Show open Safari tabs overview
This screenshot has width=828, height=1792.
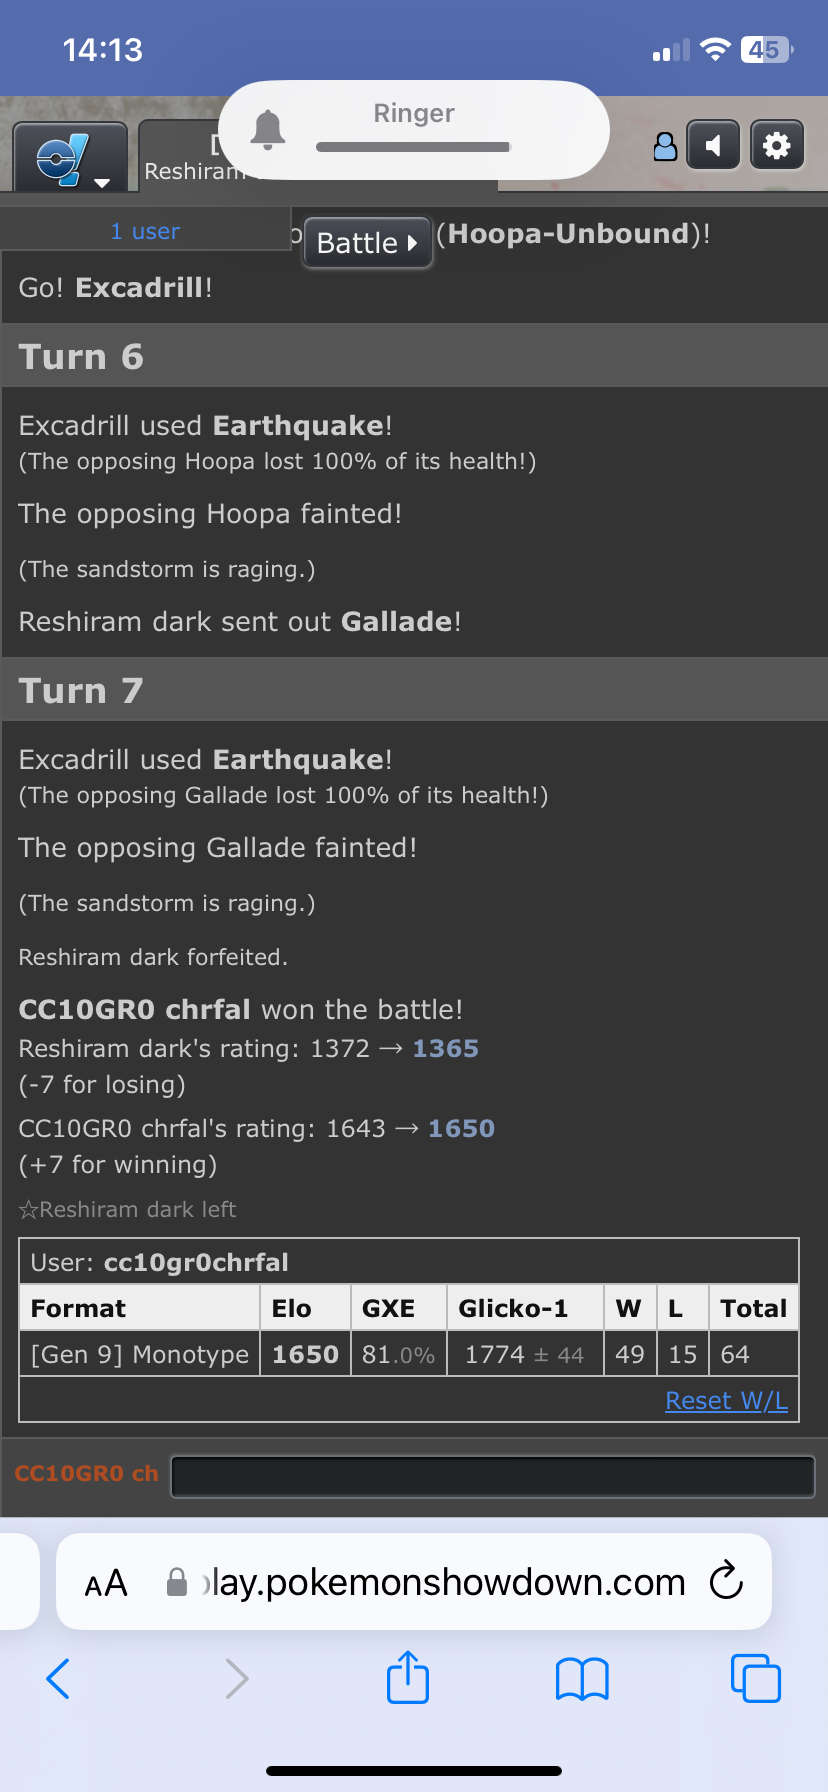[755, 1678]
